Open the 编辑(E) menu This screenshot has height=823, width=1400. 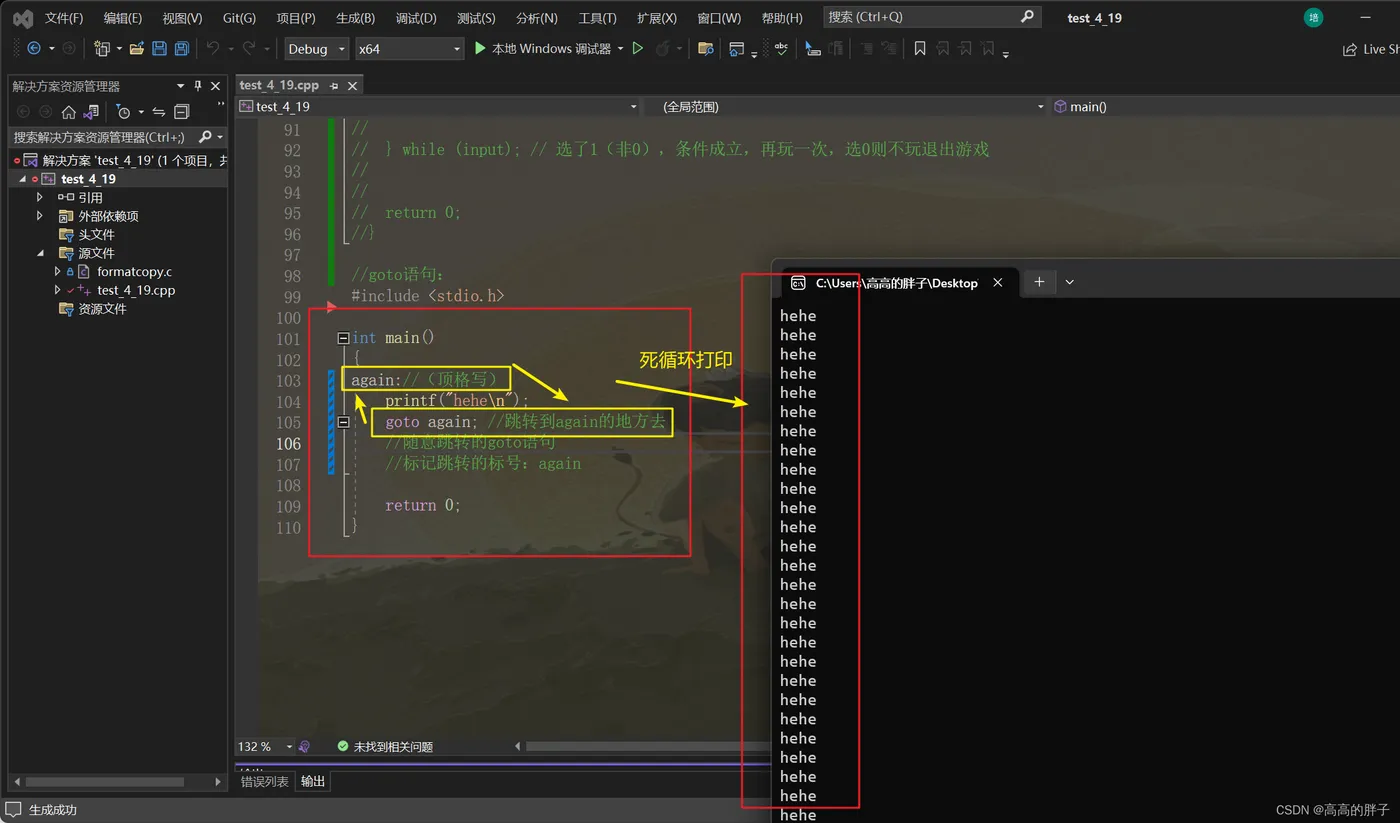pos(123,18)
